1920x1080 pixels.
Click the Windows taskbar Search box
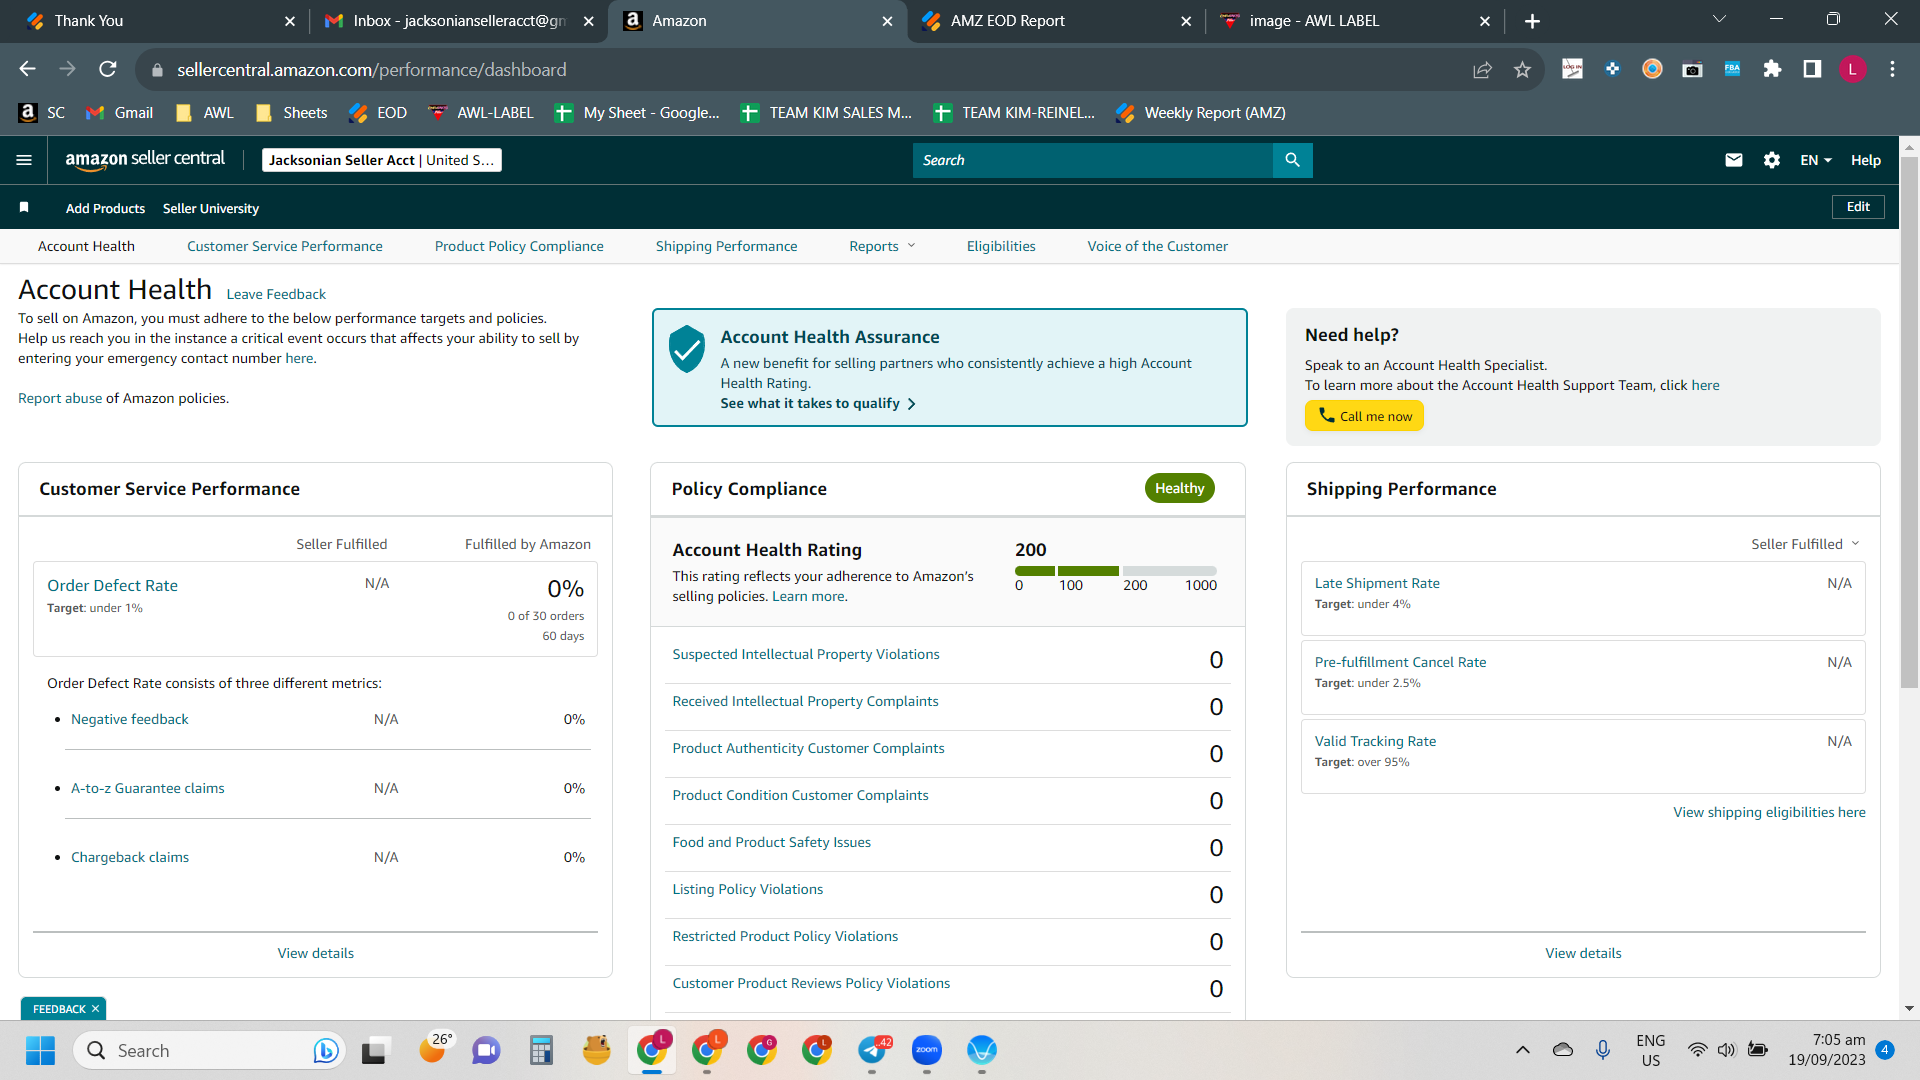pyautogui.click(x=210, y=1050)
